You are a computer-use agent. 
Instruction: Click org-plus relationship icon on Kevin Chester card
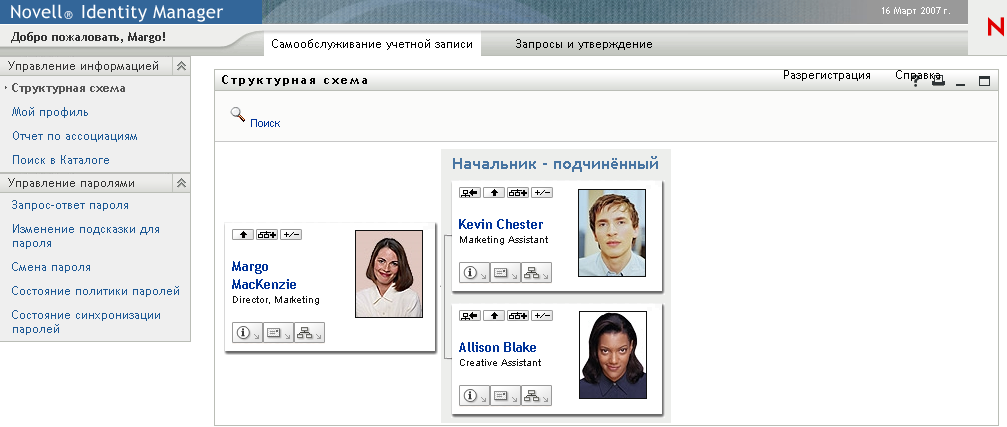[518, 193]
